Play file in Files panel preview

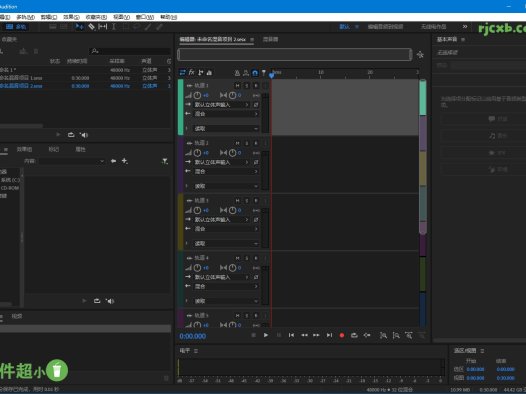click(x=58, y=134)
